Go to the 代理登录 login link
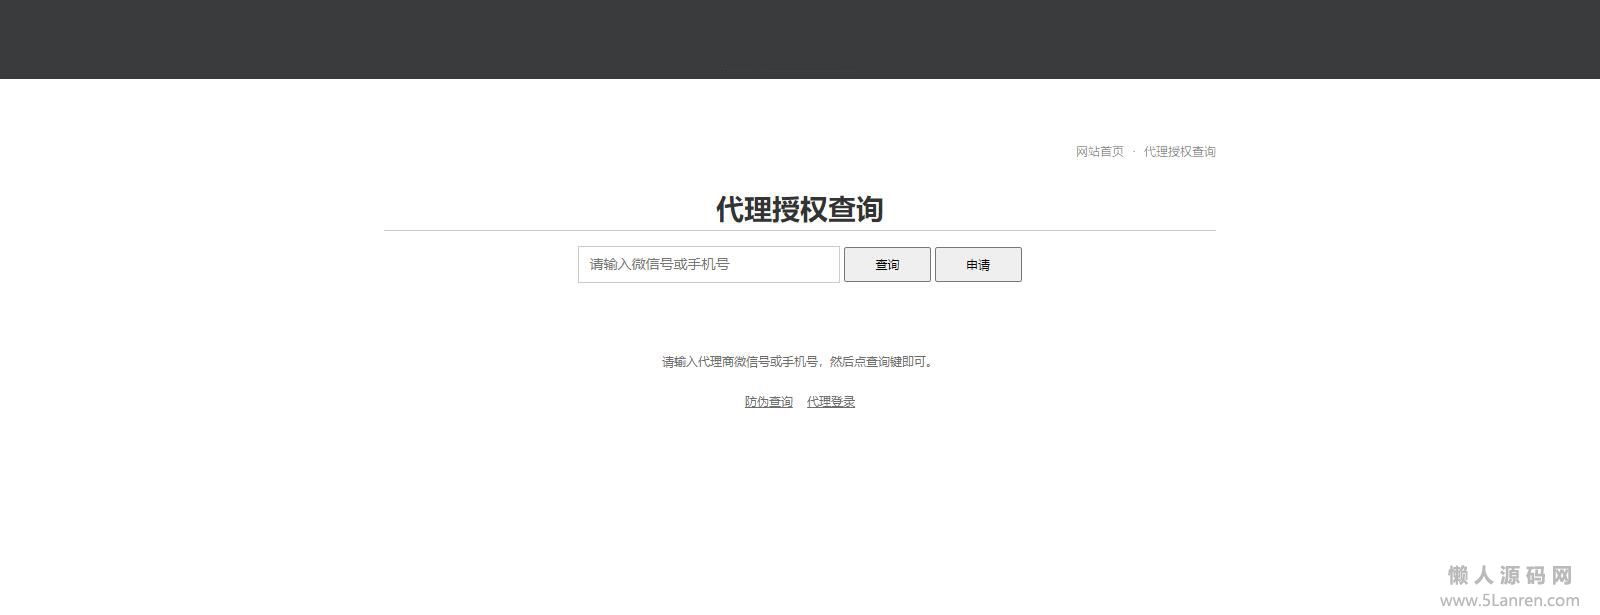This screenshot has width=1600, height=615. click(830, 402)
